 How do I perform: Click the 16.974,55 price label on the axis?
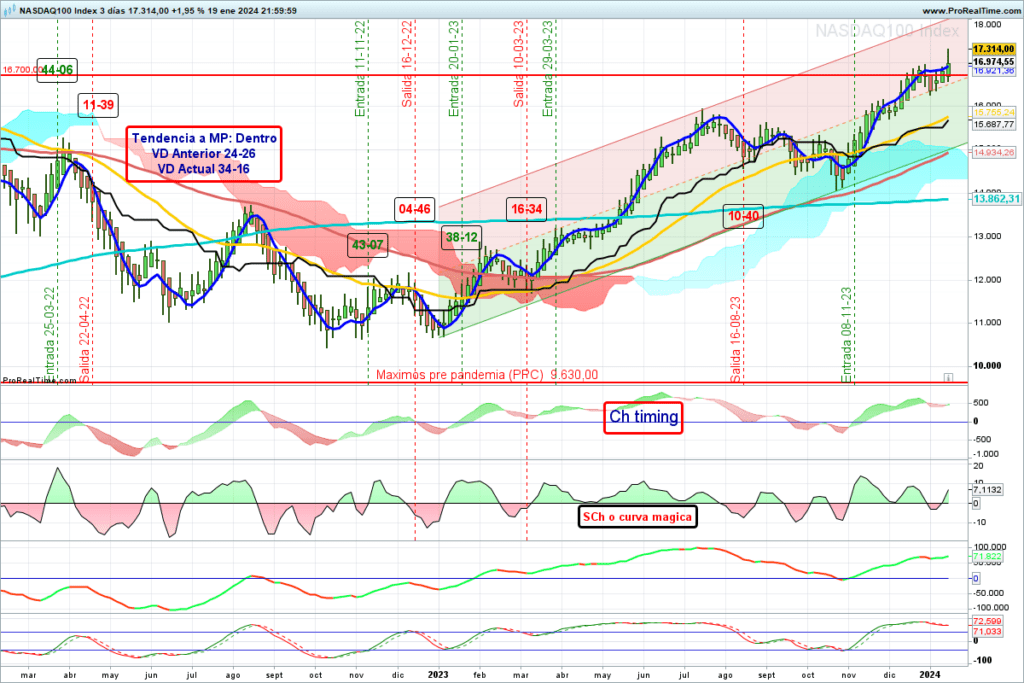[x=993, y=61]
